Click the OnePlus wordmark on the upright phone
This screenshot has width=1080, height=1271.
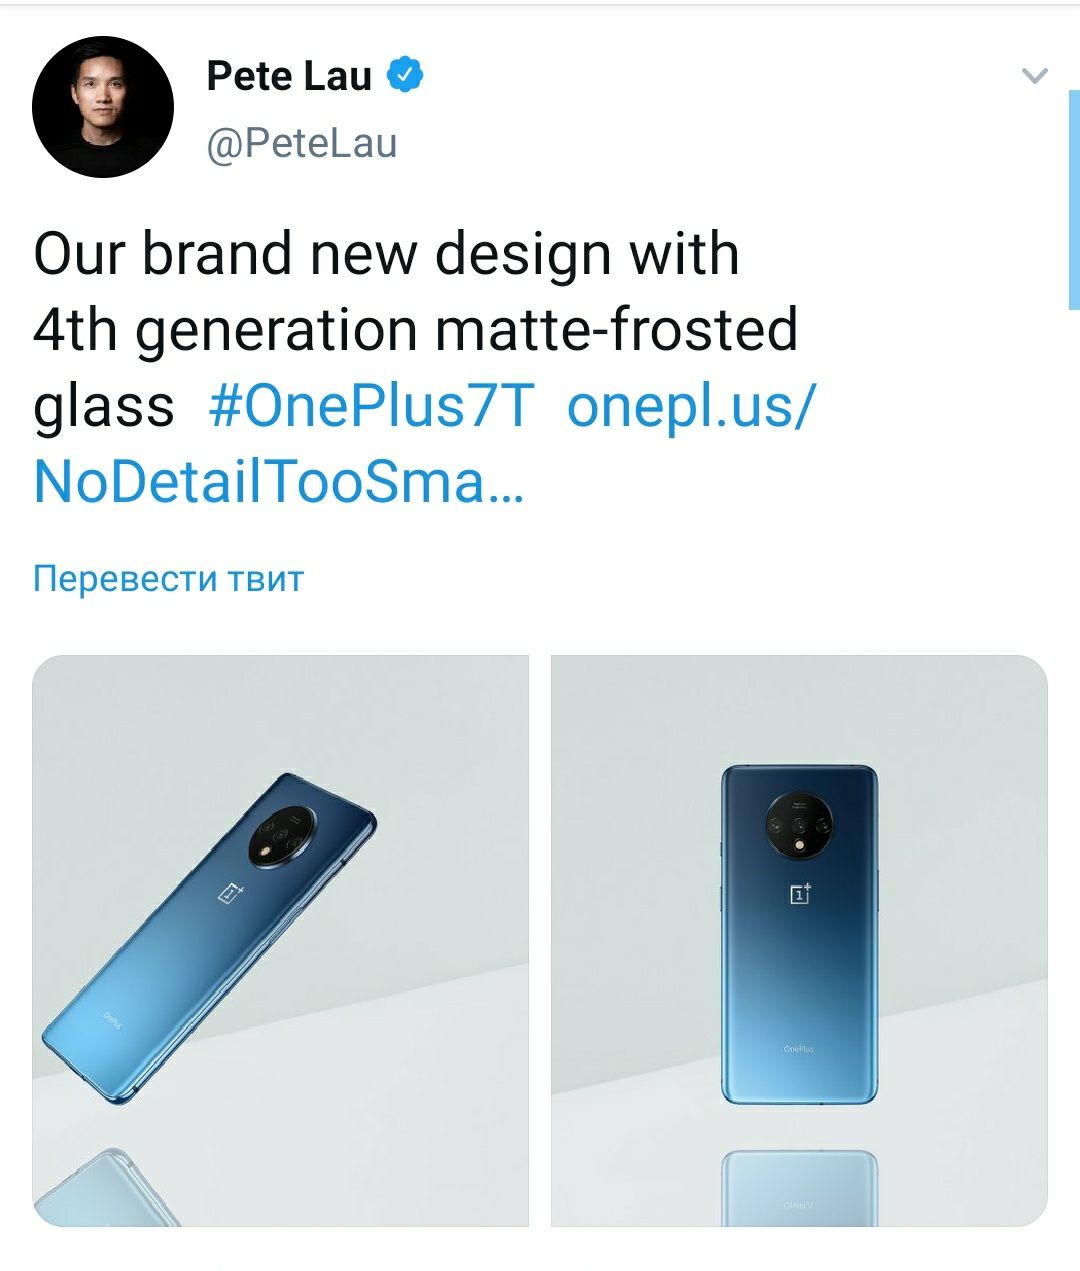pyautogui.click(x=798, y=1049)
